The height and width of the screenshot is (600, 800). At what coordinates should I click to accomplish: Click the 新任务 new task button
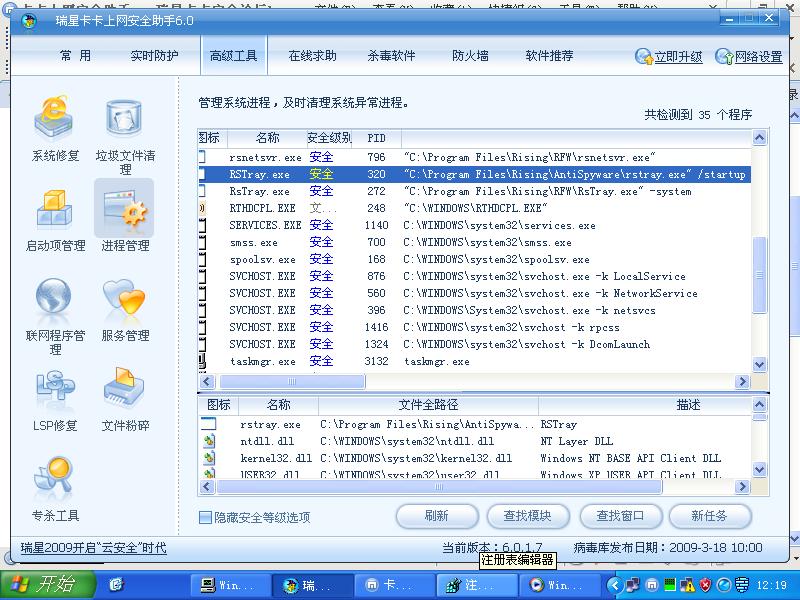click(x=710, y=516)
